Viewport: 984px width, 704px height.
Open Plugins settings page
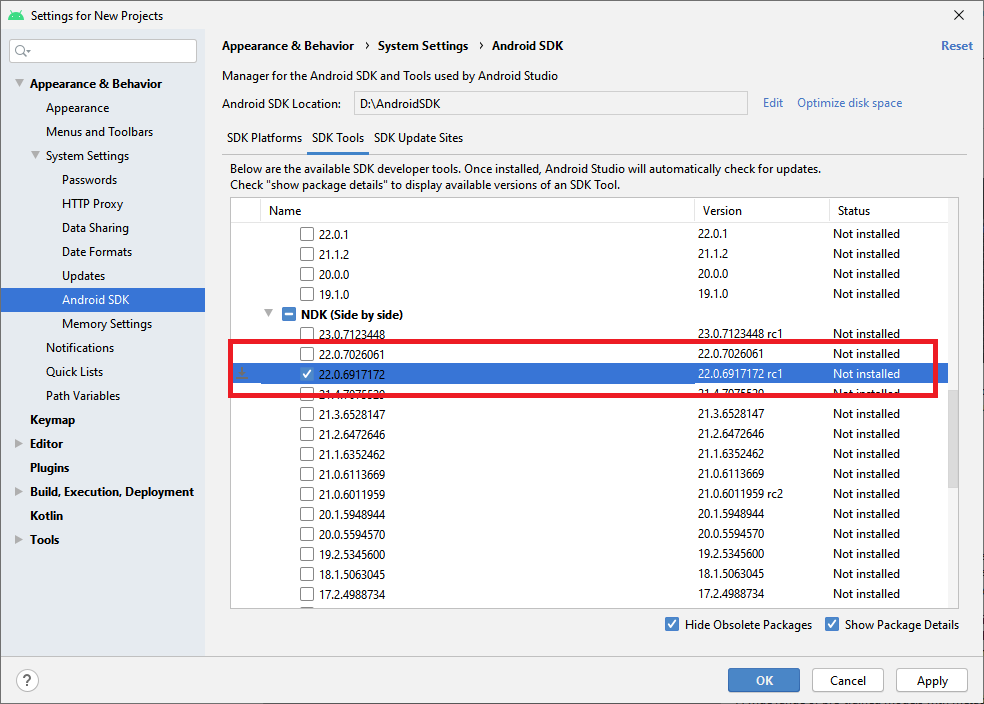[x=50, y=468]
